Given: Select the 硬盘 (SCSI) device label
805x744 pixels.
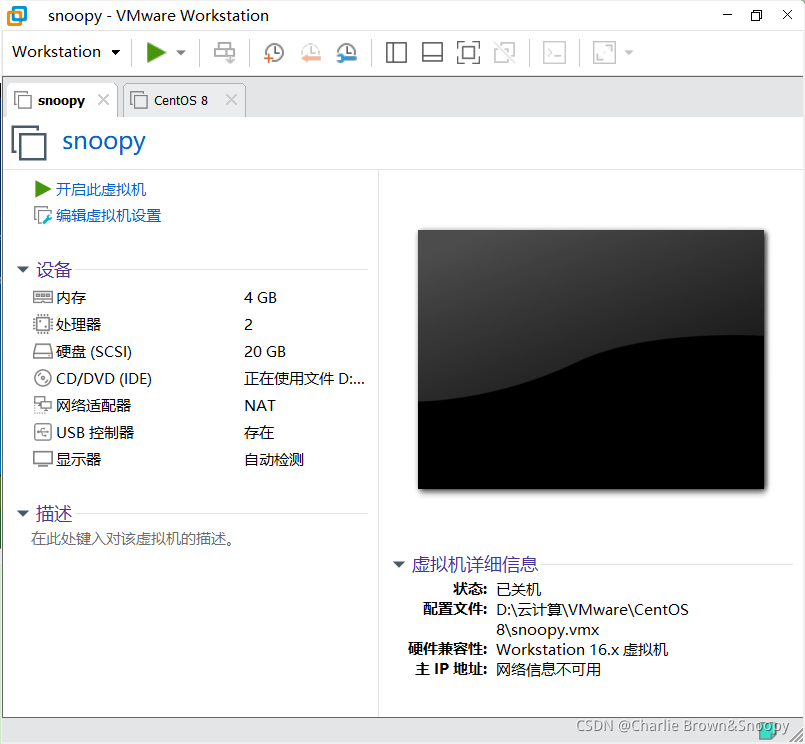Looking at the screenshot, I should point(94,352).
